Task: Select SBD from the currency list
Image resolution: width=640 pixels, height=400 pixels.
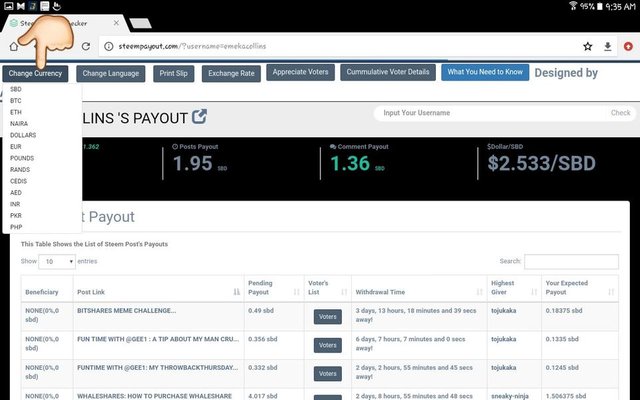Action: 16,89
